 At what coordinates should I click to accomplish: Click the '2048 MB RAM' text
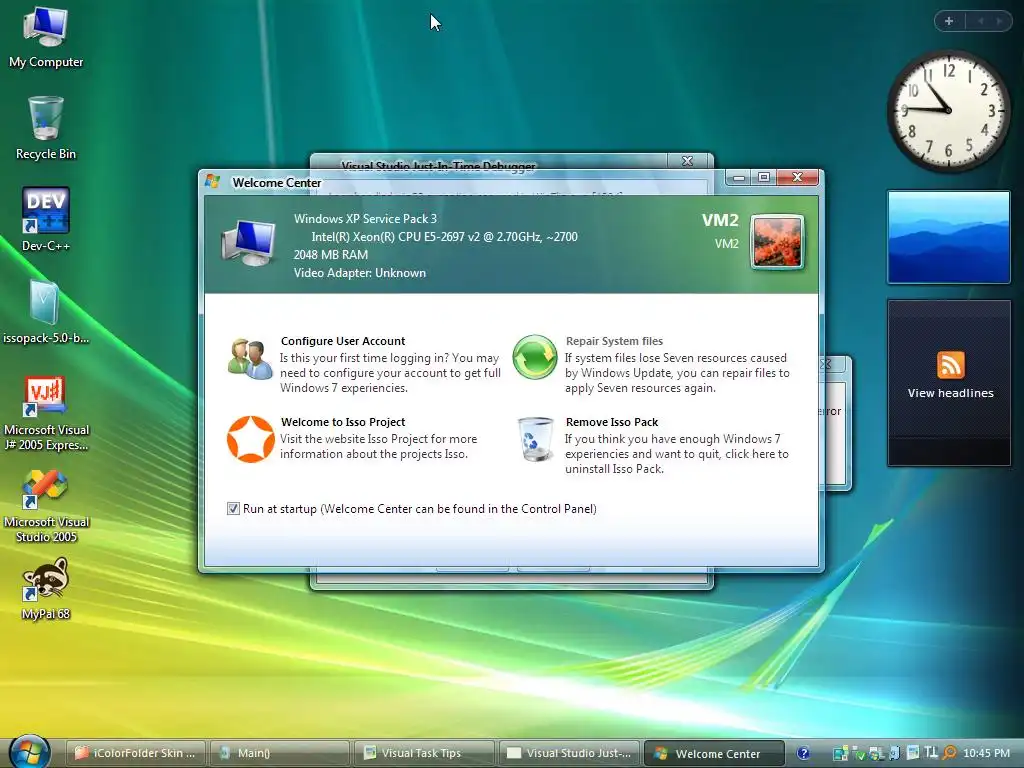tap(330, 255)
